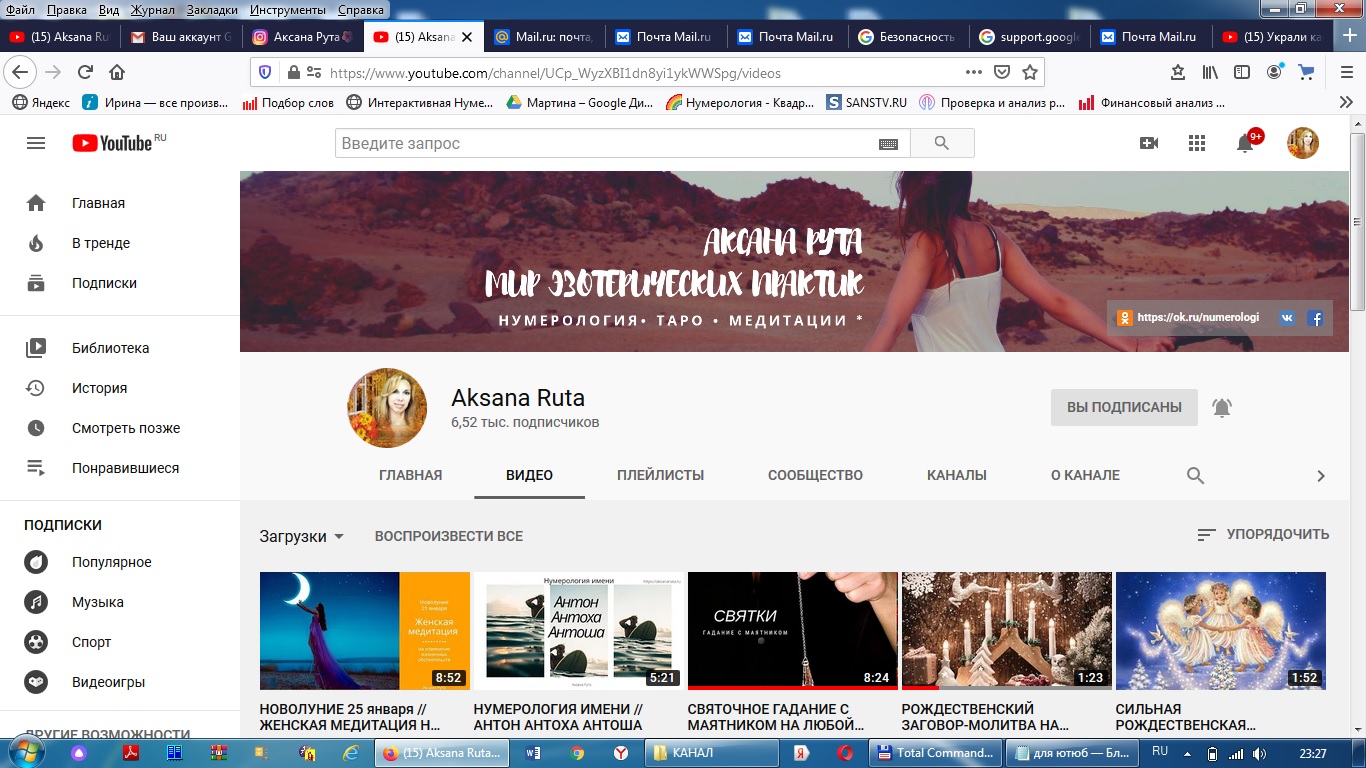Click the Firefox home button
Viewport: 1366px width, 768px height.
[x=117, y=72]
